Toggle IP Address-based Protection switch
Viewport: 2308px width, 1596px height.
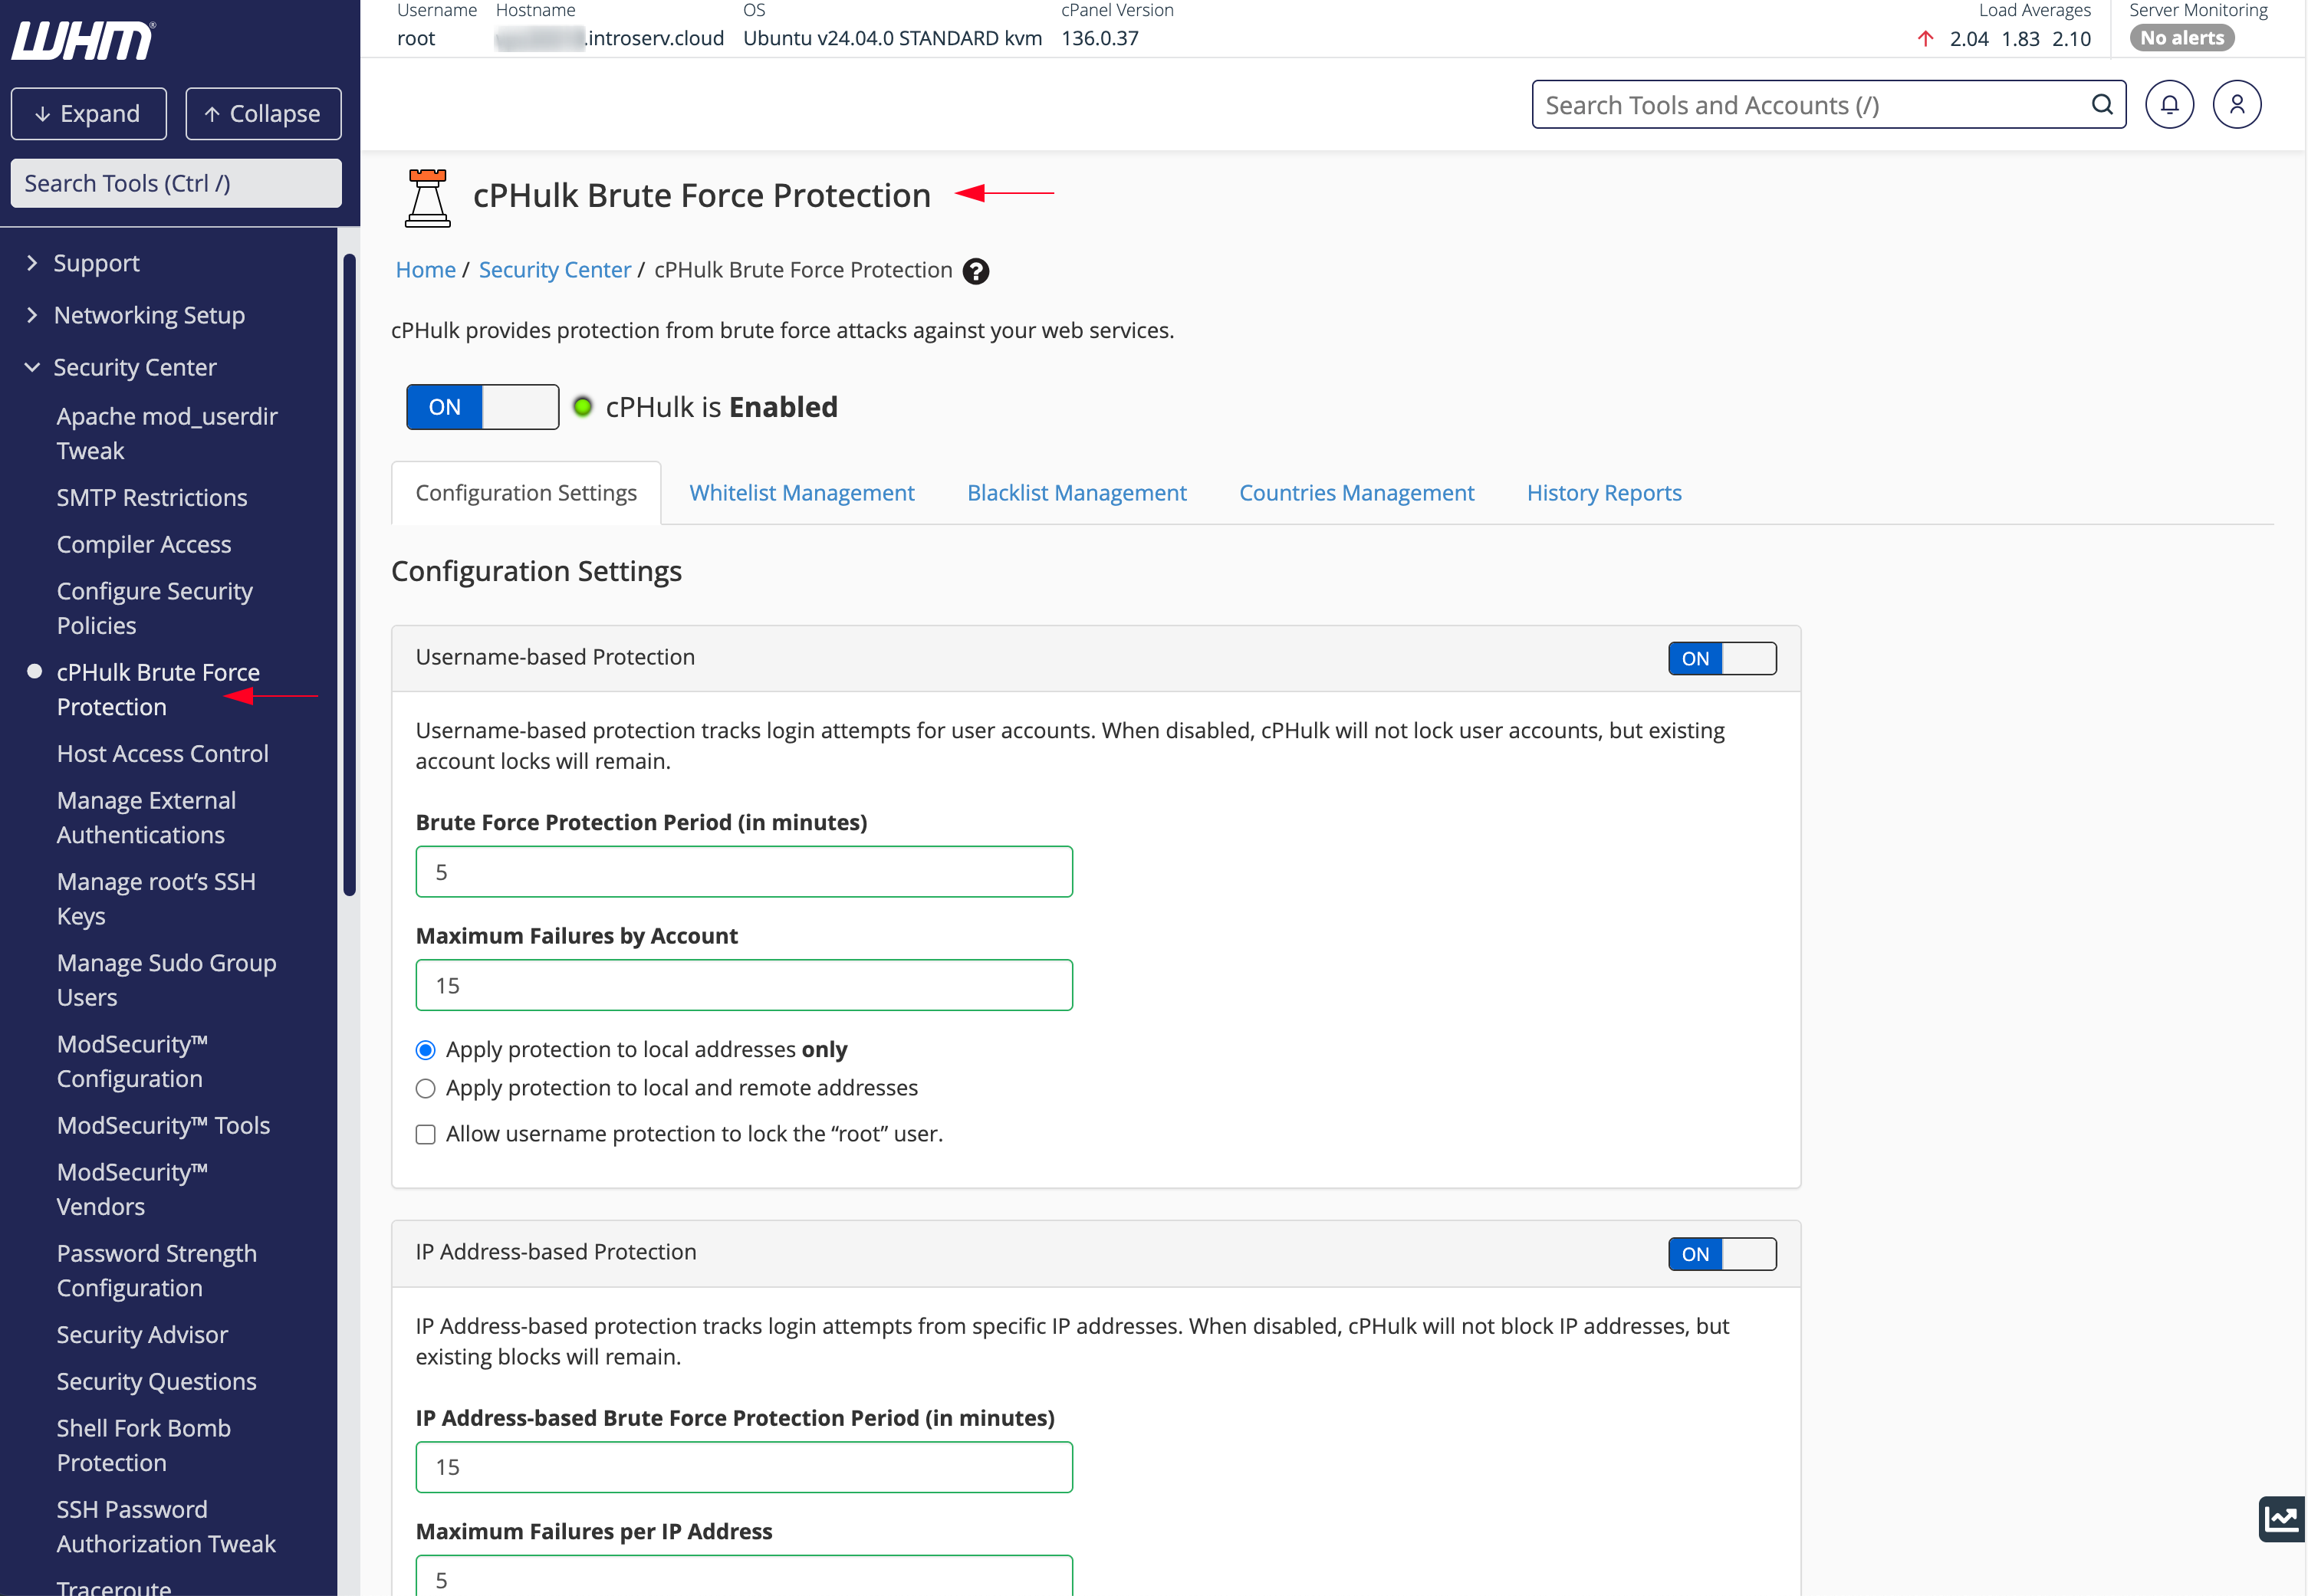1722,1254
